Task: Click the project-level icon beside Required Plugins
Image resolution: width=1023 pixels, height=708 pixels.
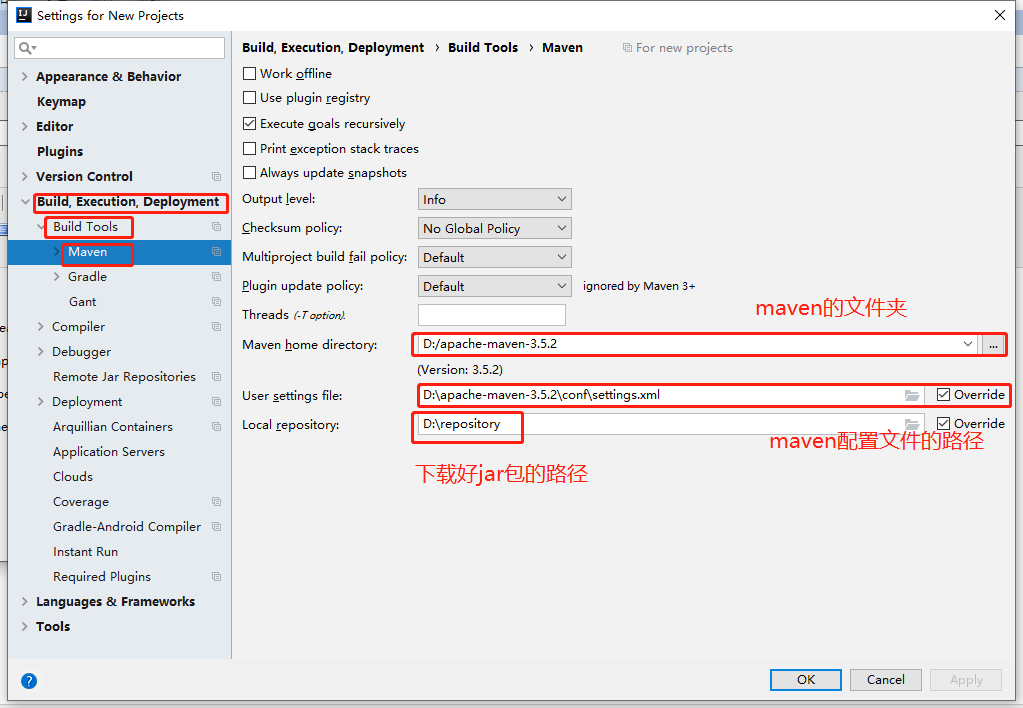Action: (x=217, y=577)
